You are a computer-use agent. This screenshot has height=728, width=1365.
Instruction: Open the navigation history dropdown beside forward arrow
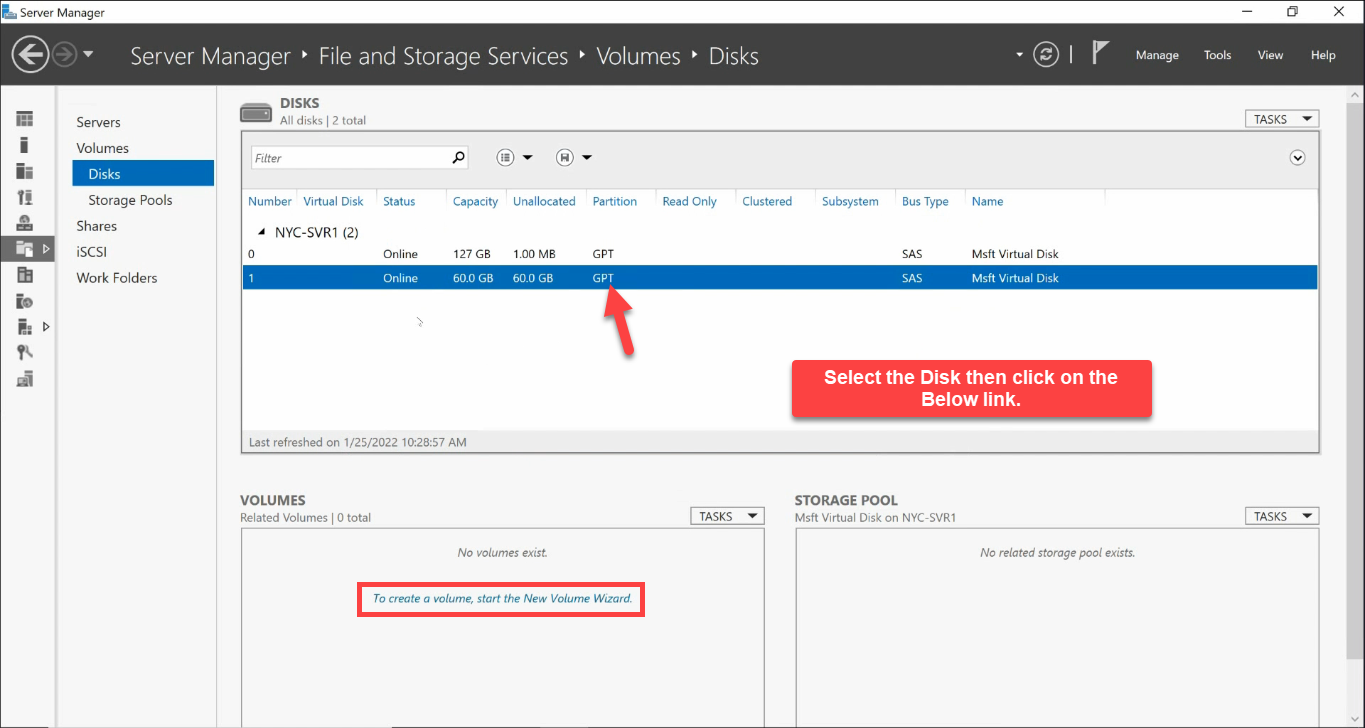pos(88,54)
